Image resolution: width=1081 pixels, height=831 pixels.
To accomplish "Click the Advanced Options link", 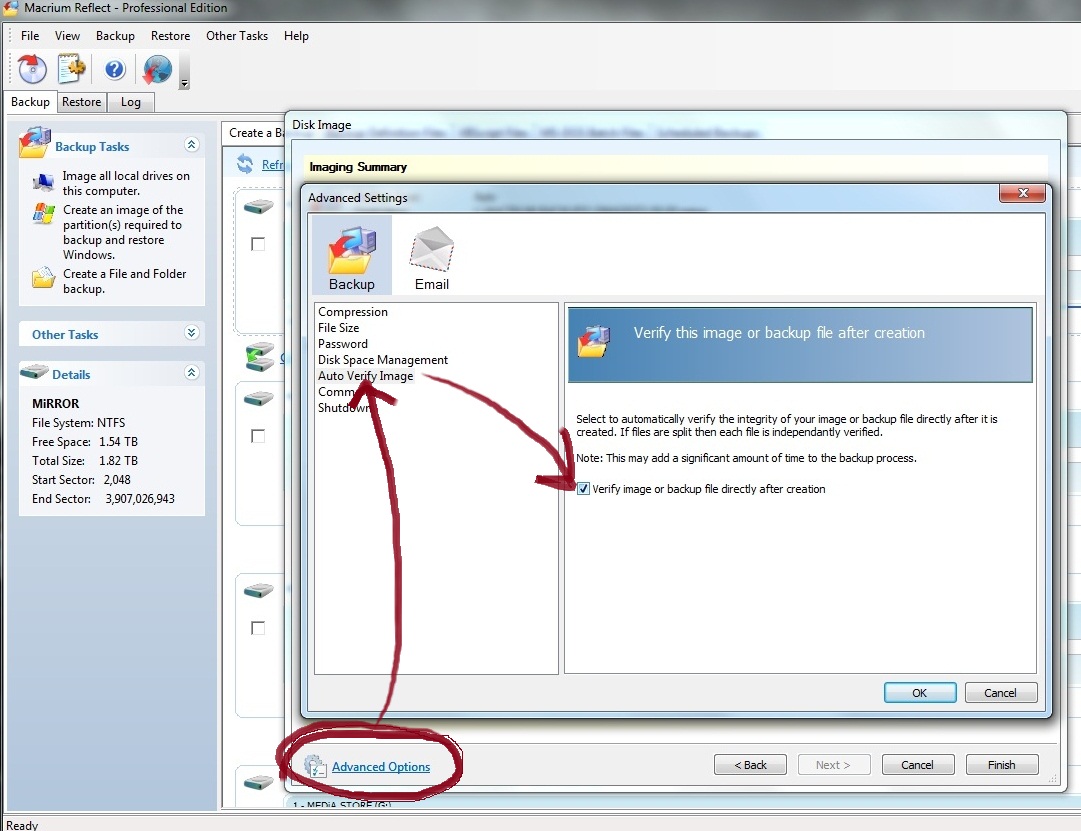I will [380, 767].
